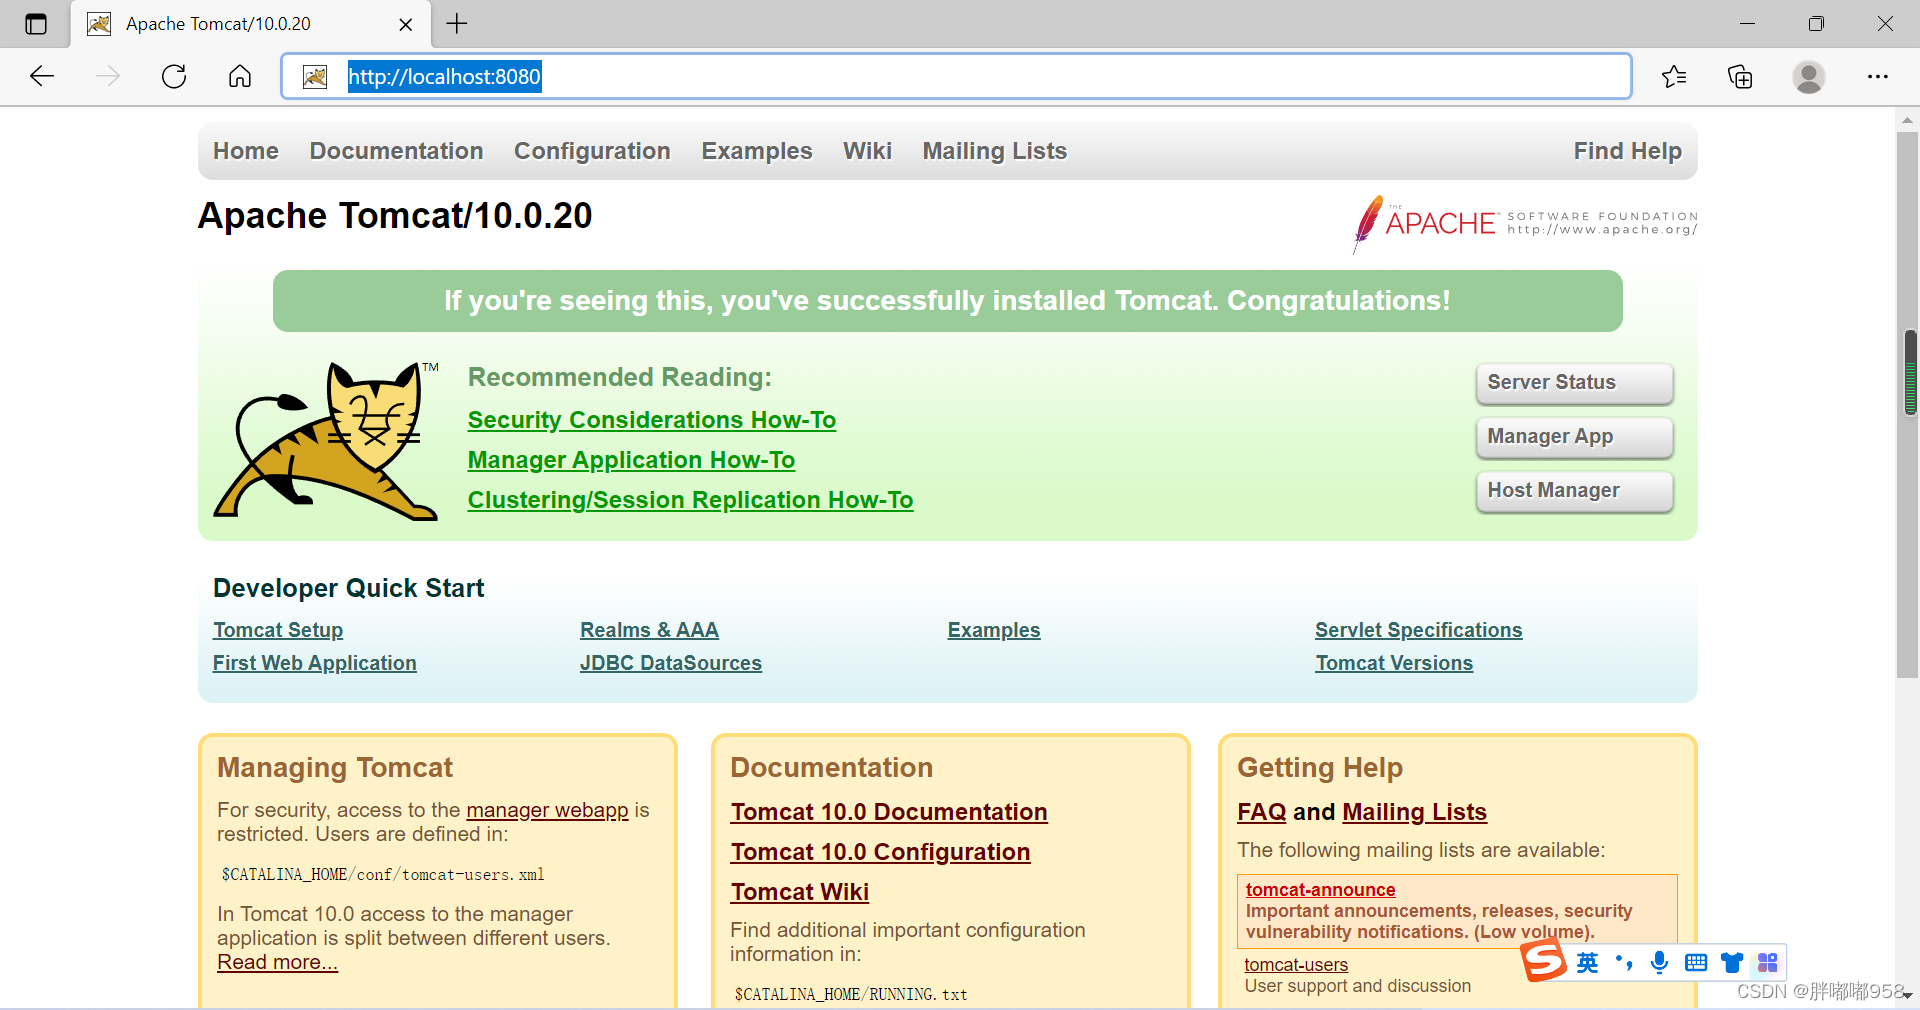
Task: Click the Server Status button
Action: pyautogui.click(x=1574, y=383)
